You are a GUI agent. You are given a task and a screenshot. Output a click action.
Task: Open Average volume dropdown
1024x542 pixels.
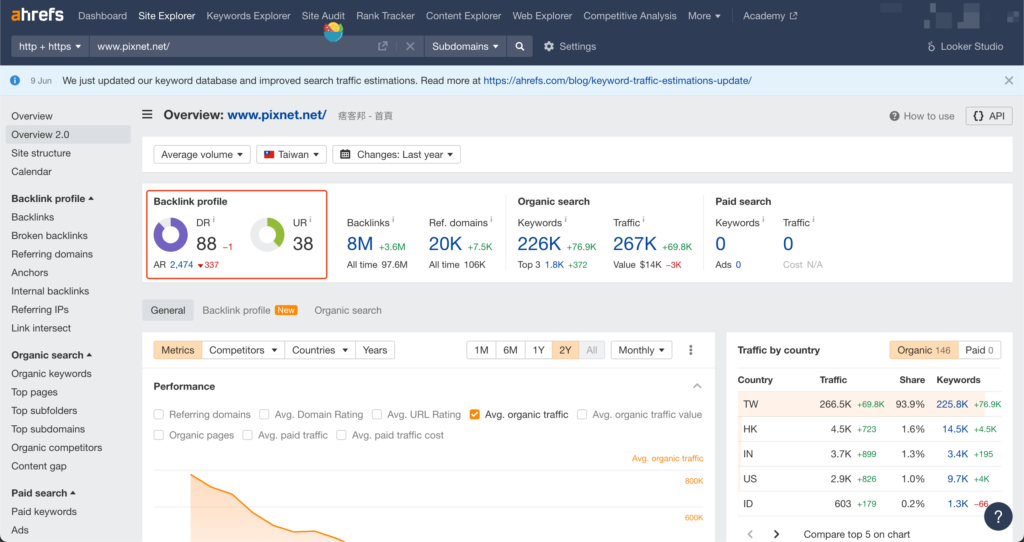202,154
